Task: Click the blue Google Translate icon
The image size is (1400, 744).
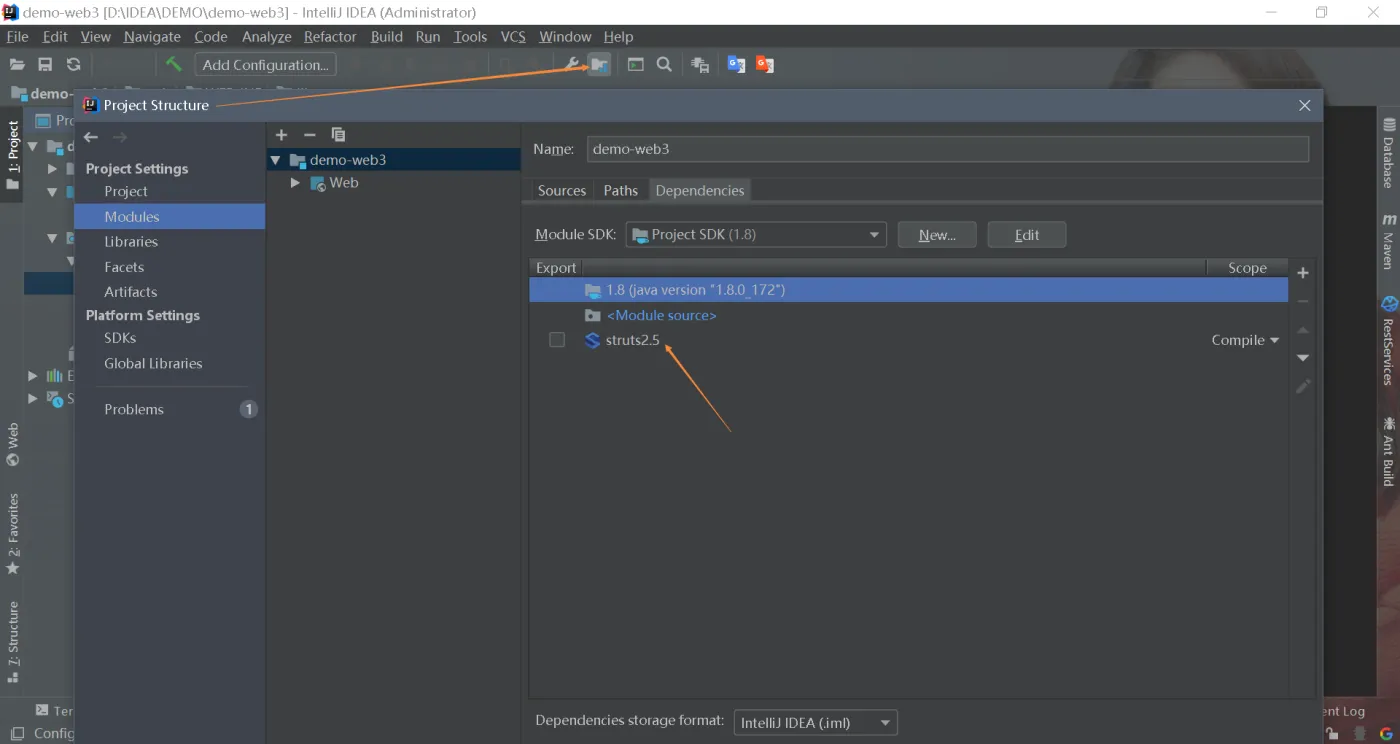Action: pos(736,64)
